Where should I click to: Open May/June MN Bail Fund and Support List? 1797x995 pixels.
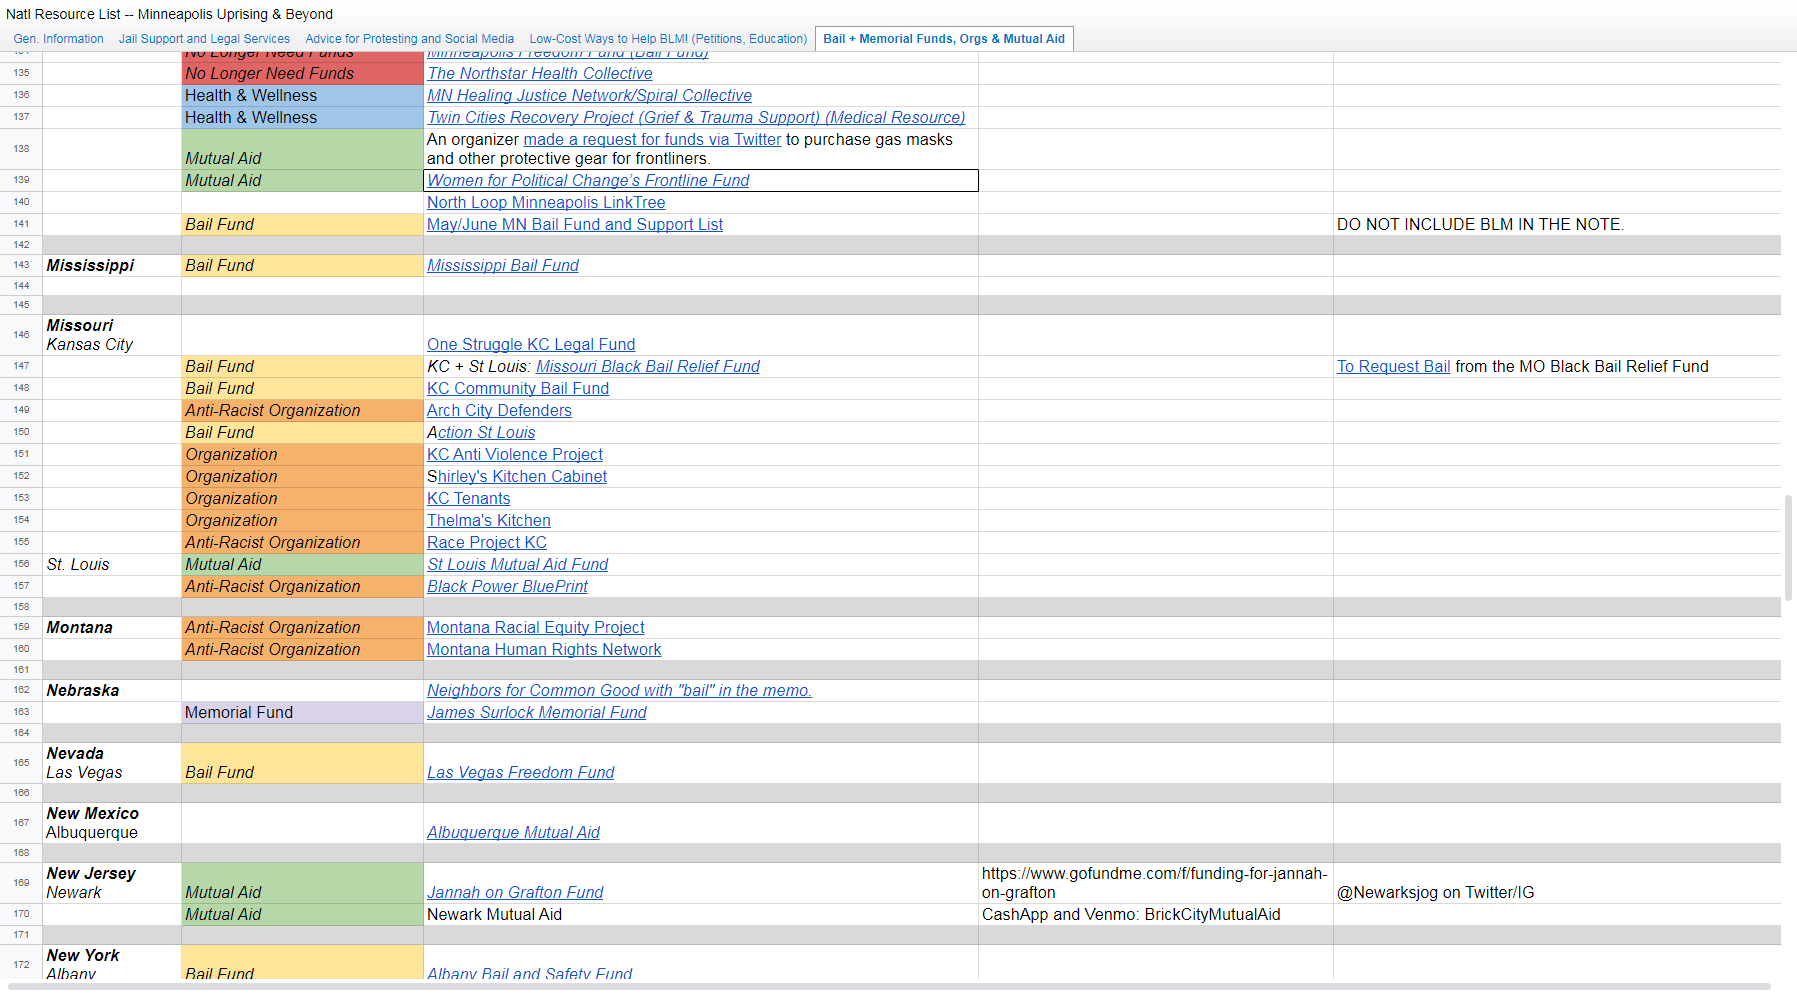575,225
